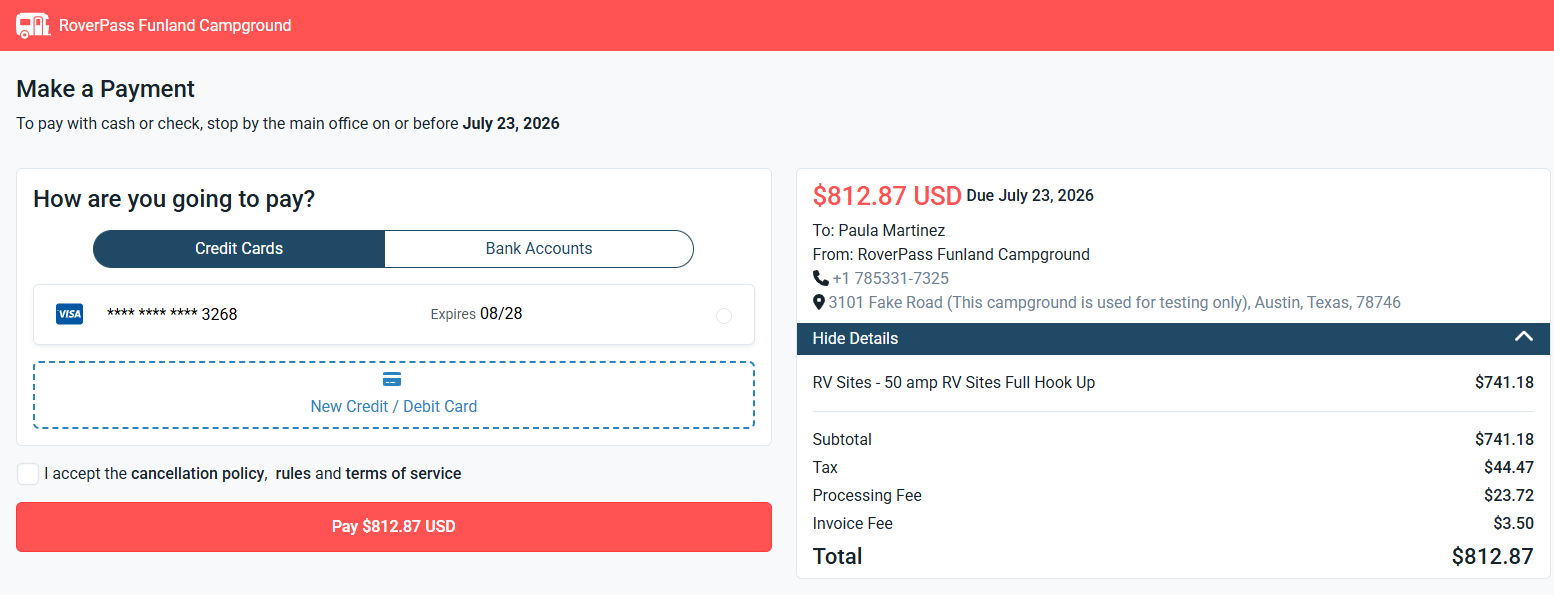Select the Credit Cards tab
The width and height of the screenshot is (1554, 595).
click(x=239, y=249)
